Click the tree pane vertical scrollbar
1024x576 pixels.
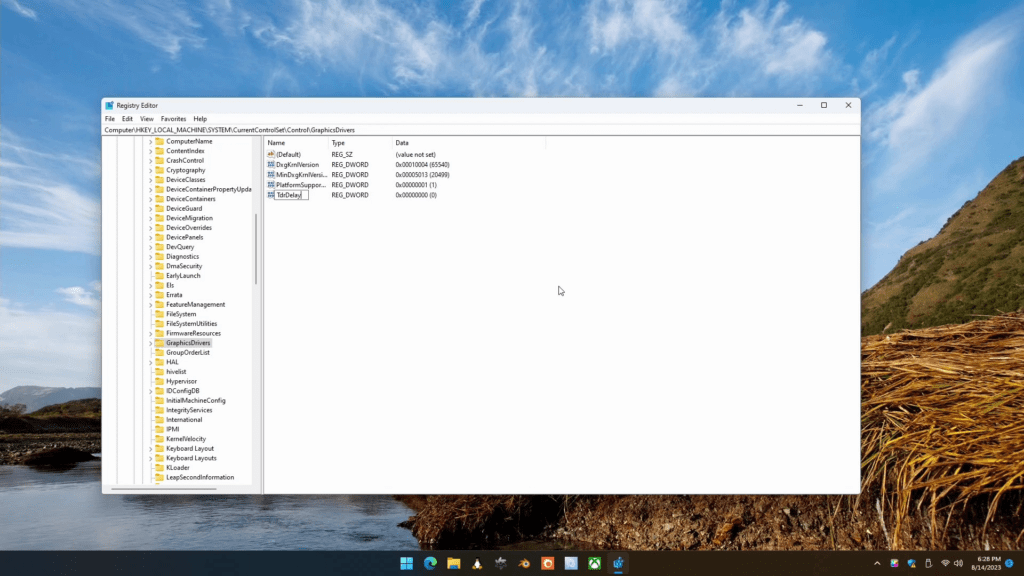[256, 248]
